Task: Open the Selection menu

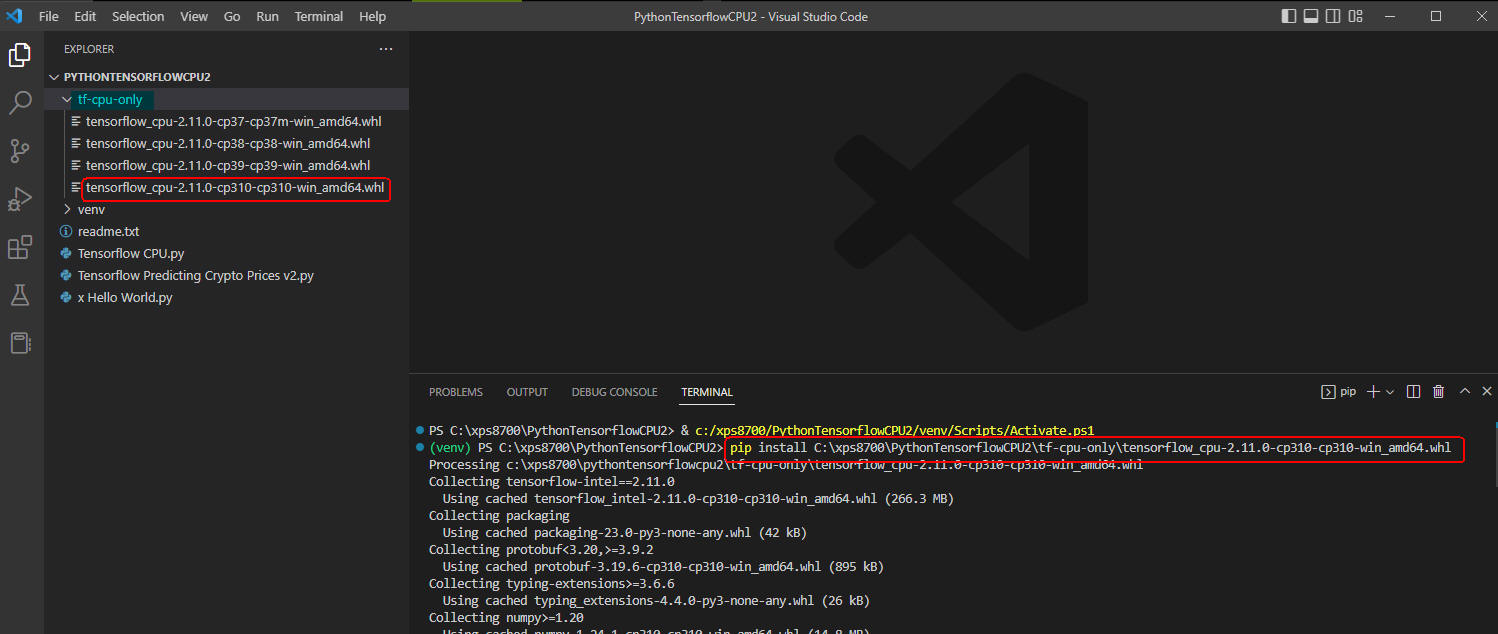Action: (138, 16)
